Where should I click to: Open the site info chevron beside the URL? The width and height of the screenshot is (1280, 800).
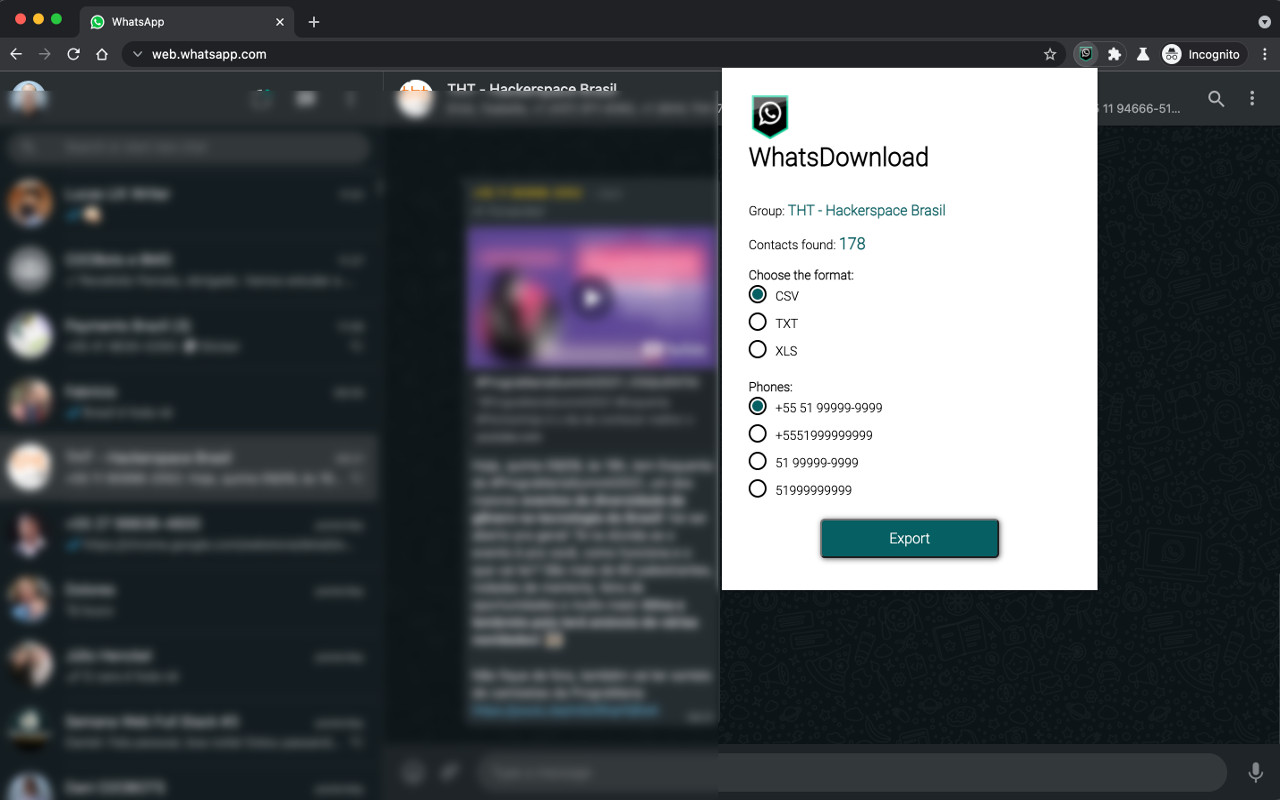pos(136,54)
